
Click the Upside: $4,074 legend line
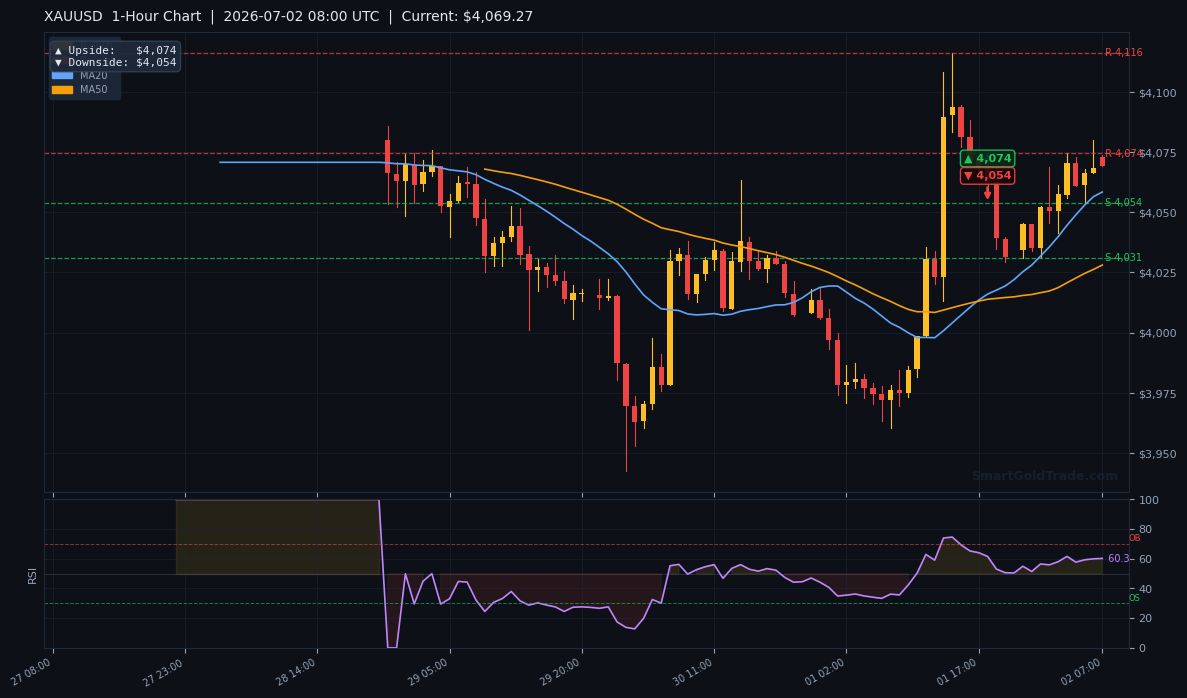[x=115, y=50]
